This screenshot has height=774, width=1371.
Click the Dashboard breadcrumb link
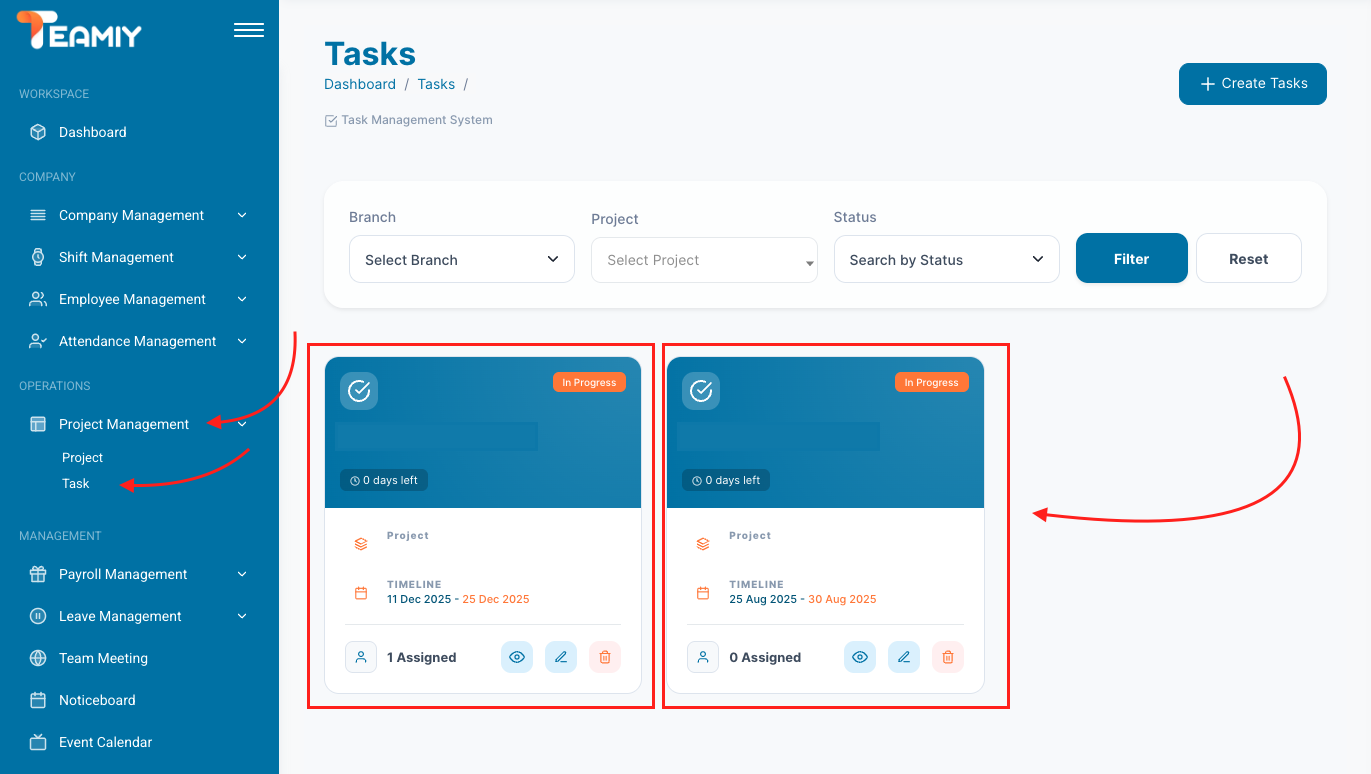click(360, 84)
